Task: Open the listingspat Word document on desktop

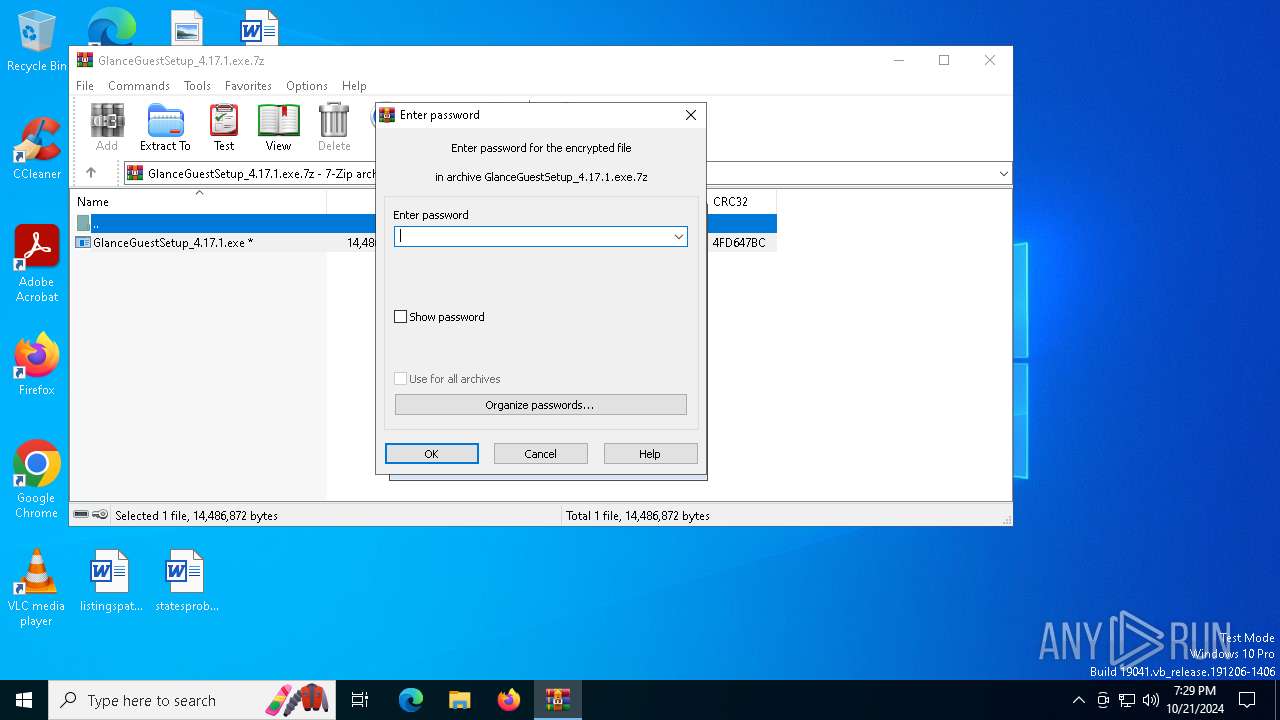Action: pos(111,580)
